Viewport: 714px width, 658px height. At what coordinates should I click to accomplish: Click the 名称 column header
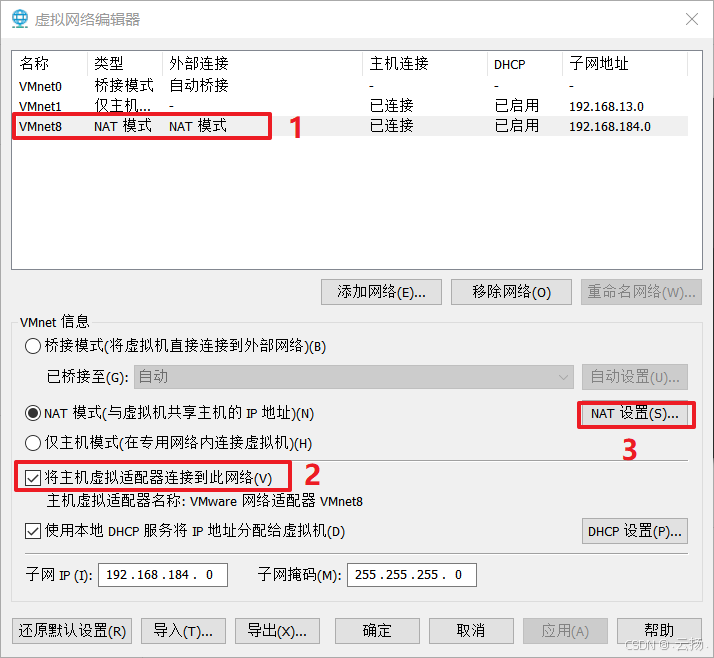click(x=49, y=63)
